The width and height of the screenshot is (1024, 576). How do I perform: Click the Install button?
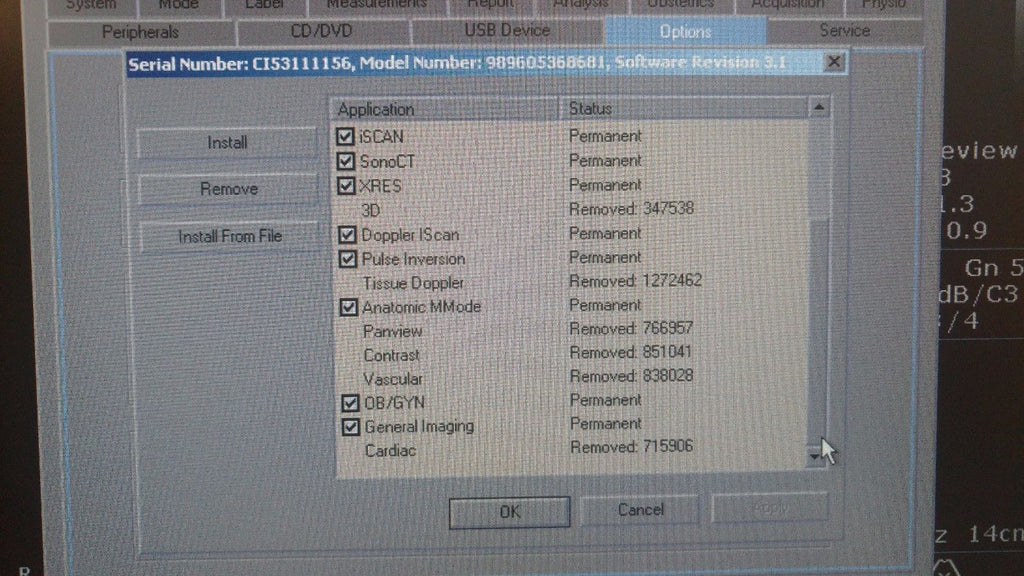pyautogui.click(x=227, y=143)
